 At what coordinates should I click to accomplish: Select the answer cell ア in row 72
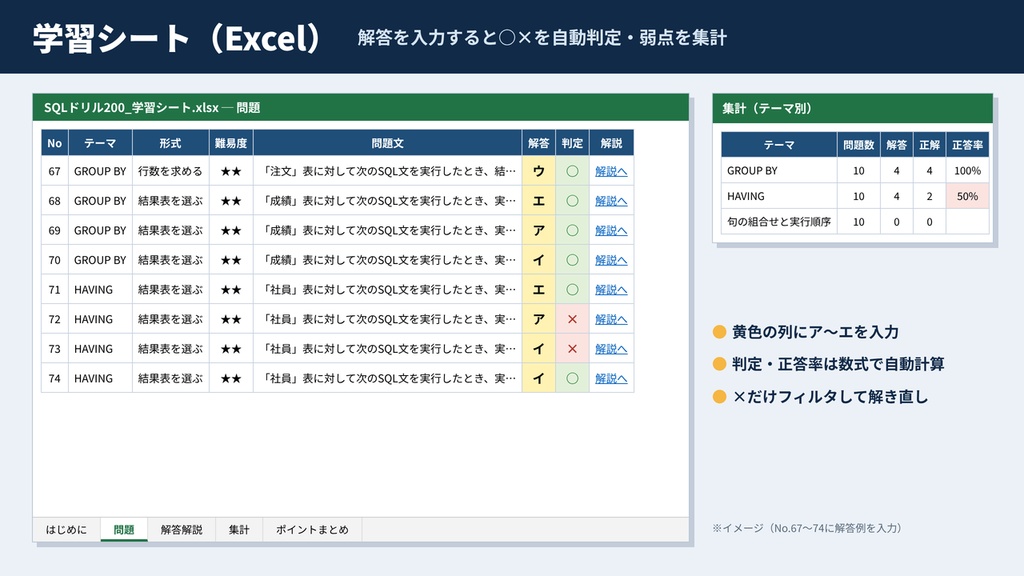539,319
